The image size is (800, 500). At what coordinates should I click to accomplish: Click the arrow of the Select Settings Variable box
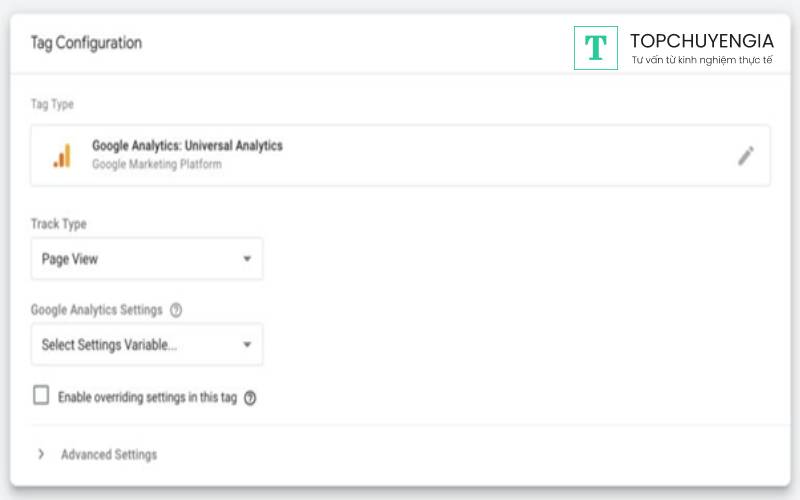click(x=247, y=345)
